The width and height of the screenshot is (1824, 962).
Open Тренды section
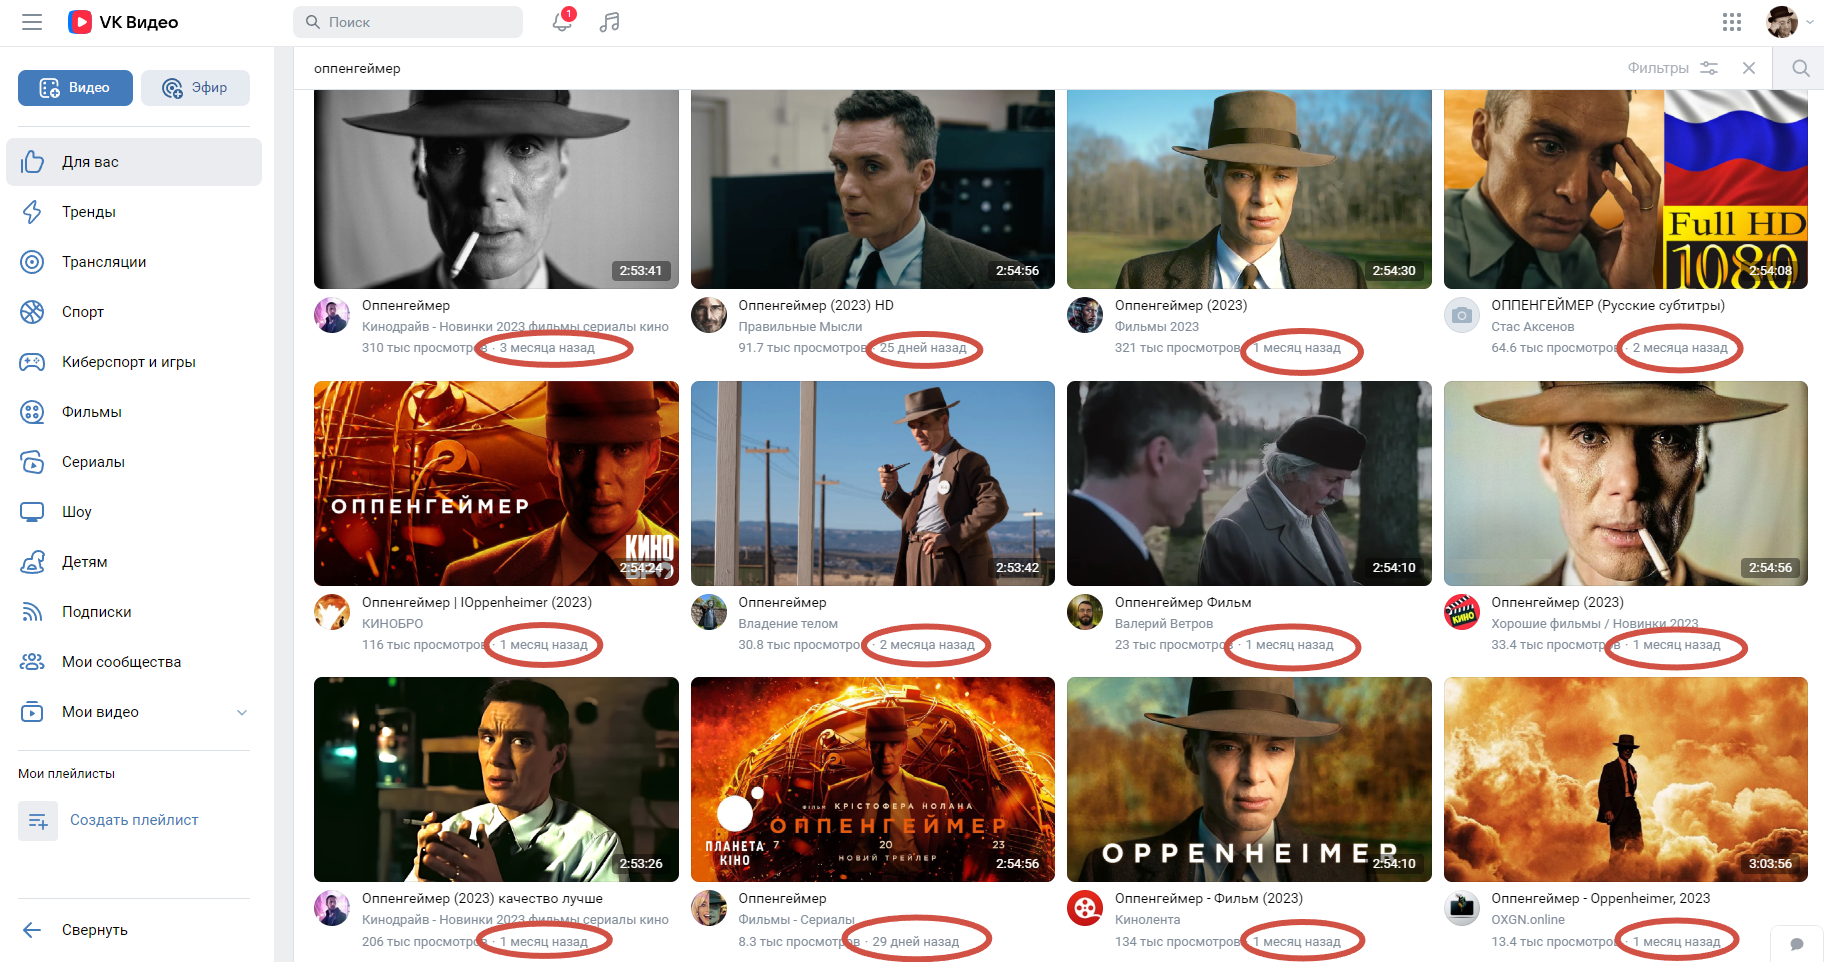point(134,212)
